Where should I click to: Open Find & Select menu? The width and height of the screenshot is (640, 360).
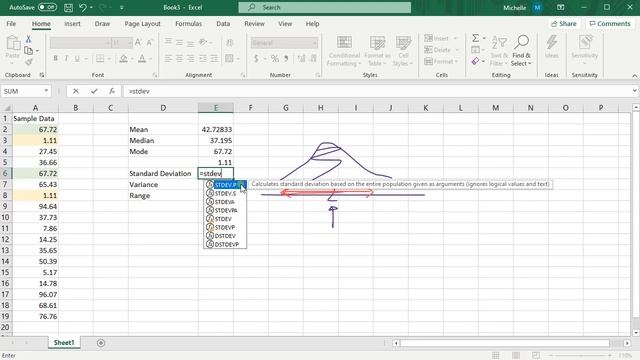pos(521,51)
